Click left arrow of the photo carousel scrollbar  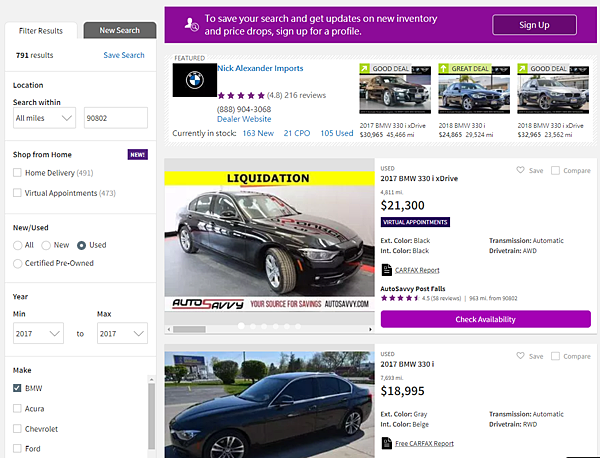coord(168,329)
